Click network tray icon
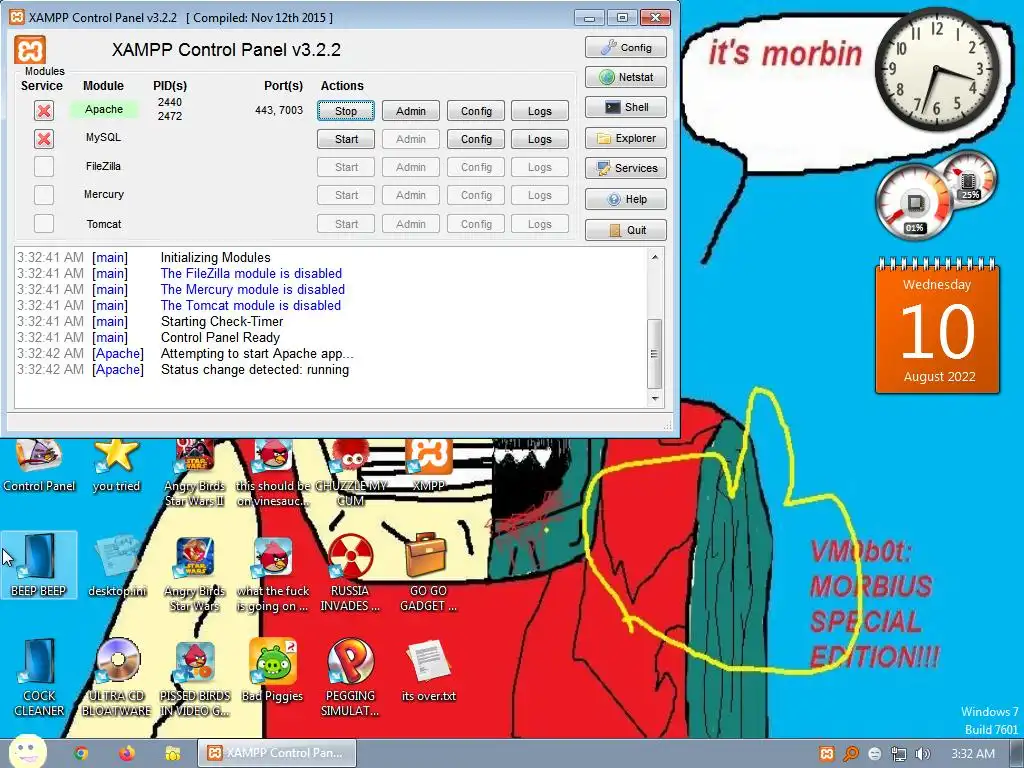Screen dimensions: 1024x768 pos(899,754)
